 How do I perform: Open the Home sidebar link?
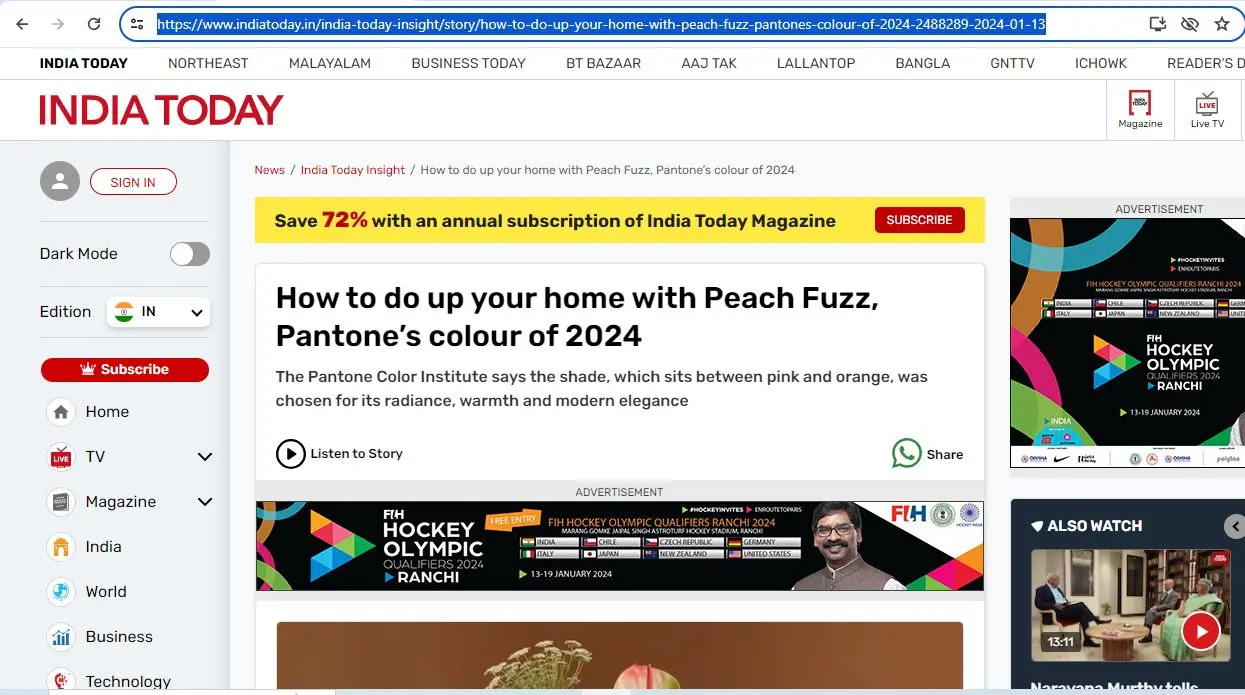click(107, 412)
